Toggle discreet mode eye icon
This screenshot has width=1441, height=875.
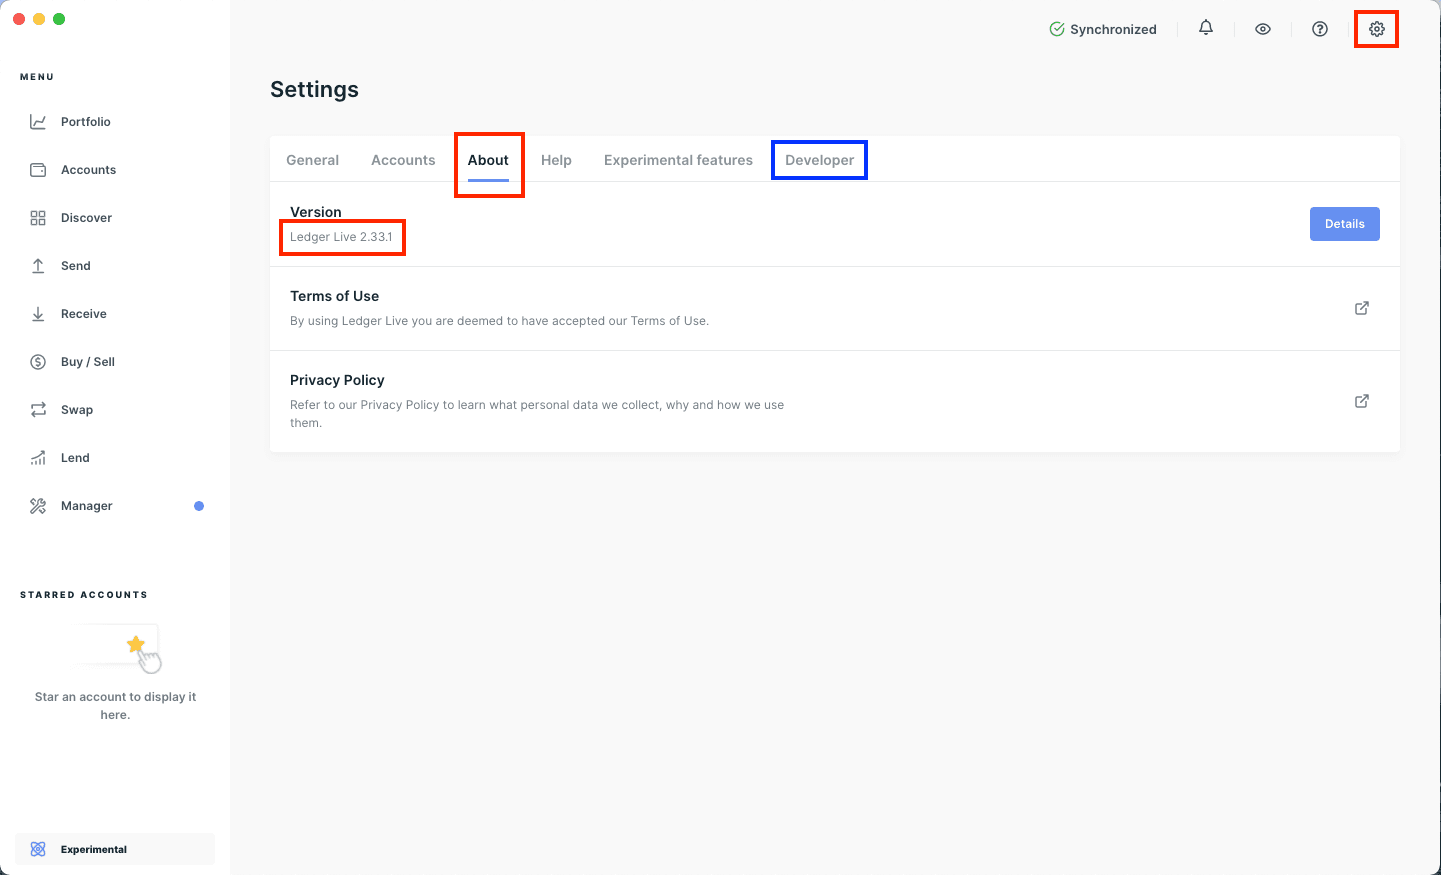pos(1263,29)
